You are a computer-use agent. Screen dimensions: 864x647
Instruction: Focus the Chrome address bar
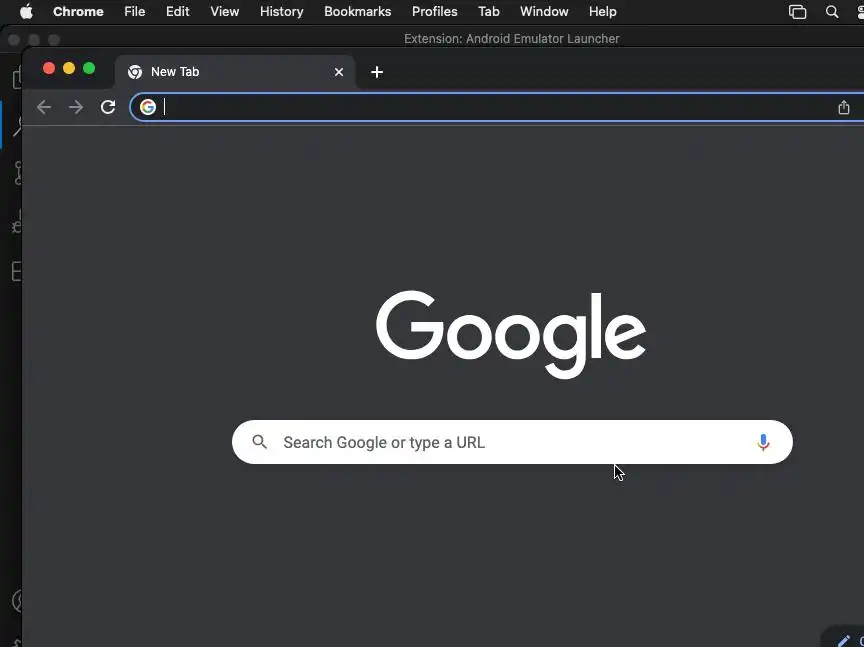point(498,107)
